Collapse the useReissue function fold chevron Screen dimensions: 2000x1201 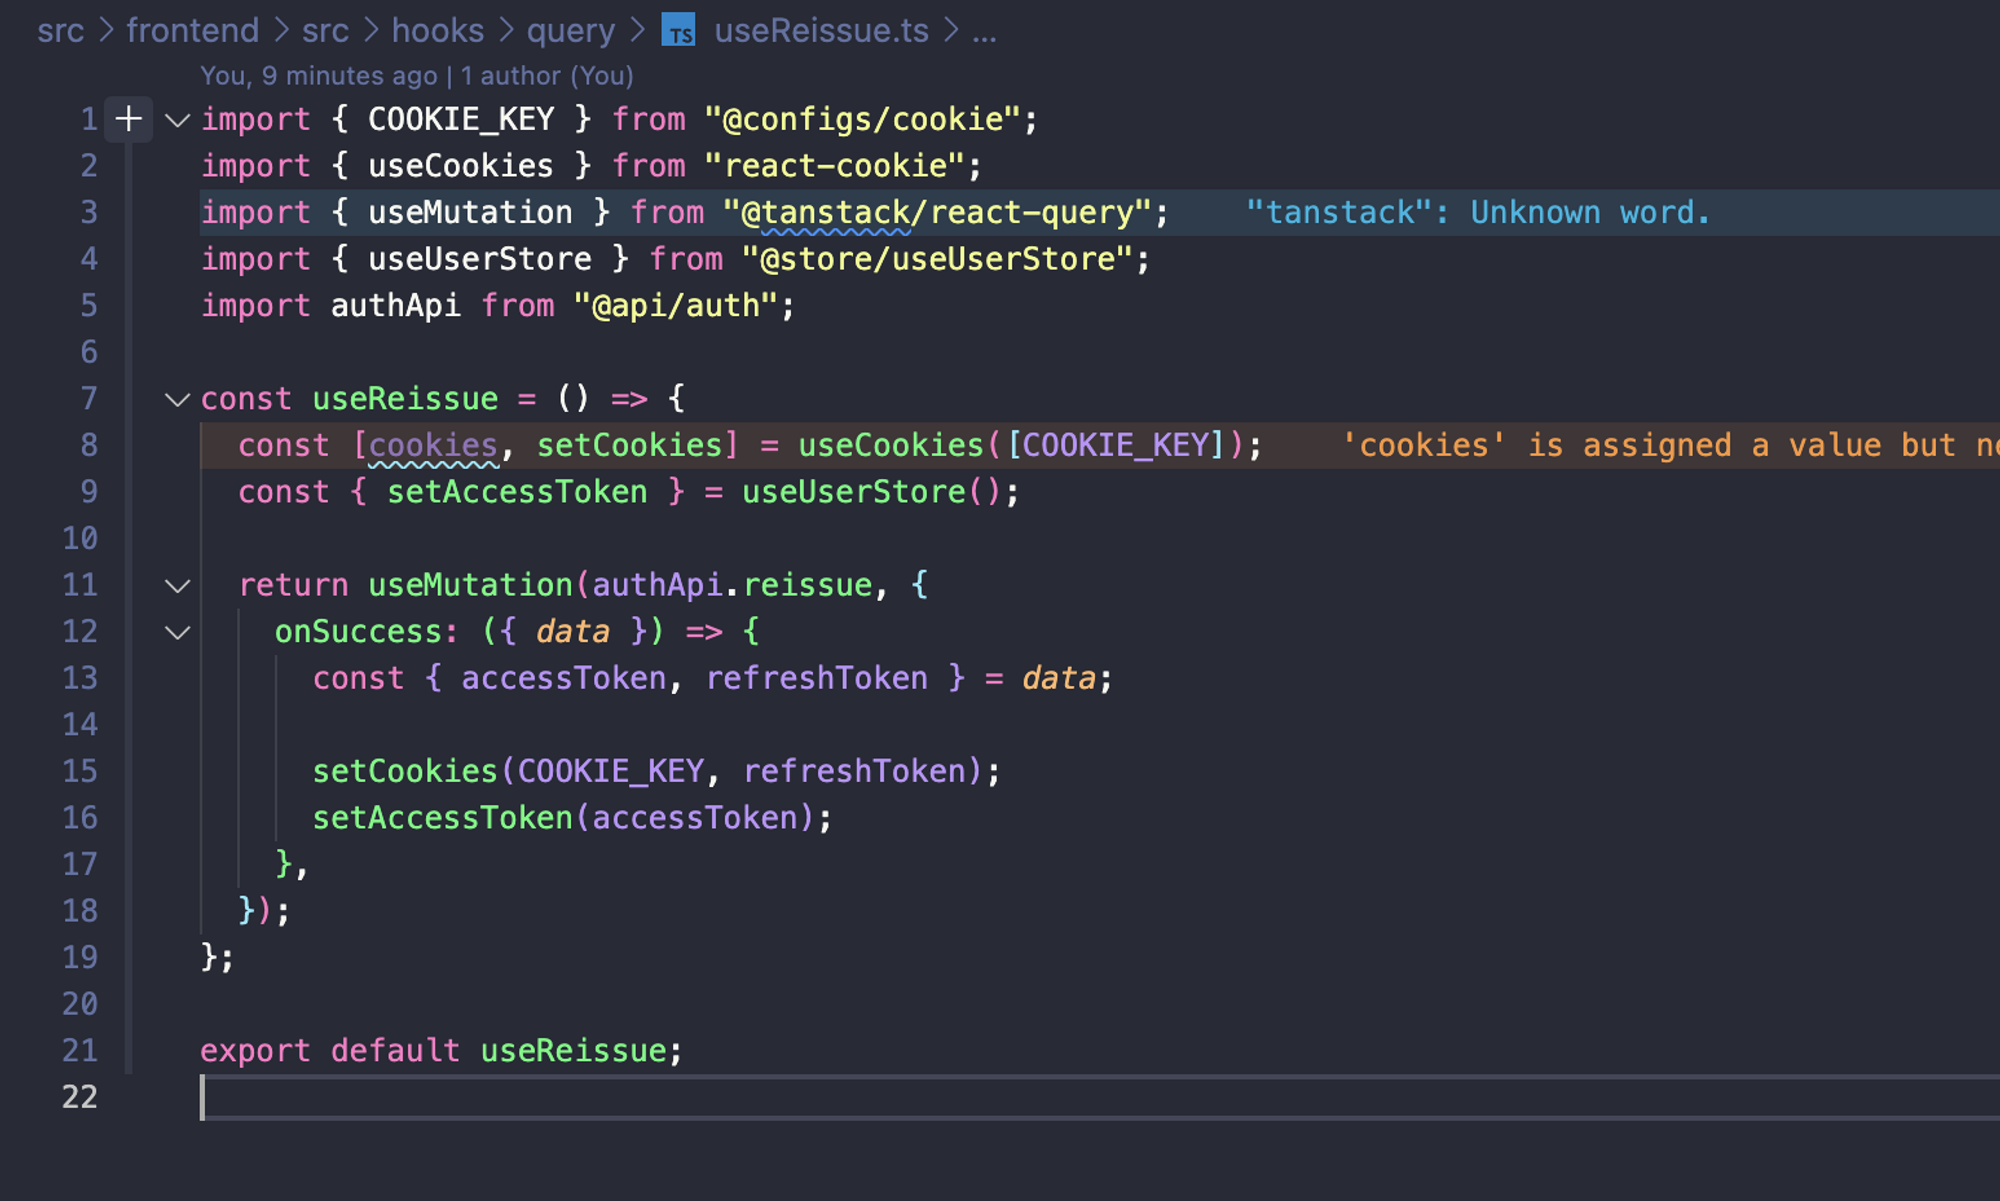pos(177,400)
